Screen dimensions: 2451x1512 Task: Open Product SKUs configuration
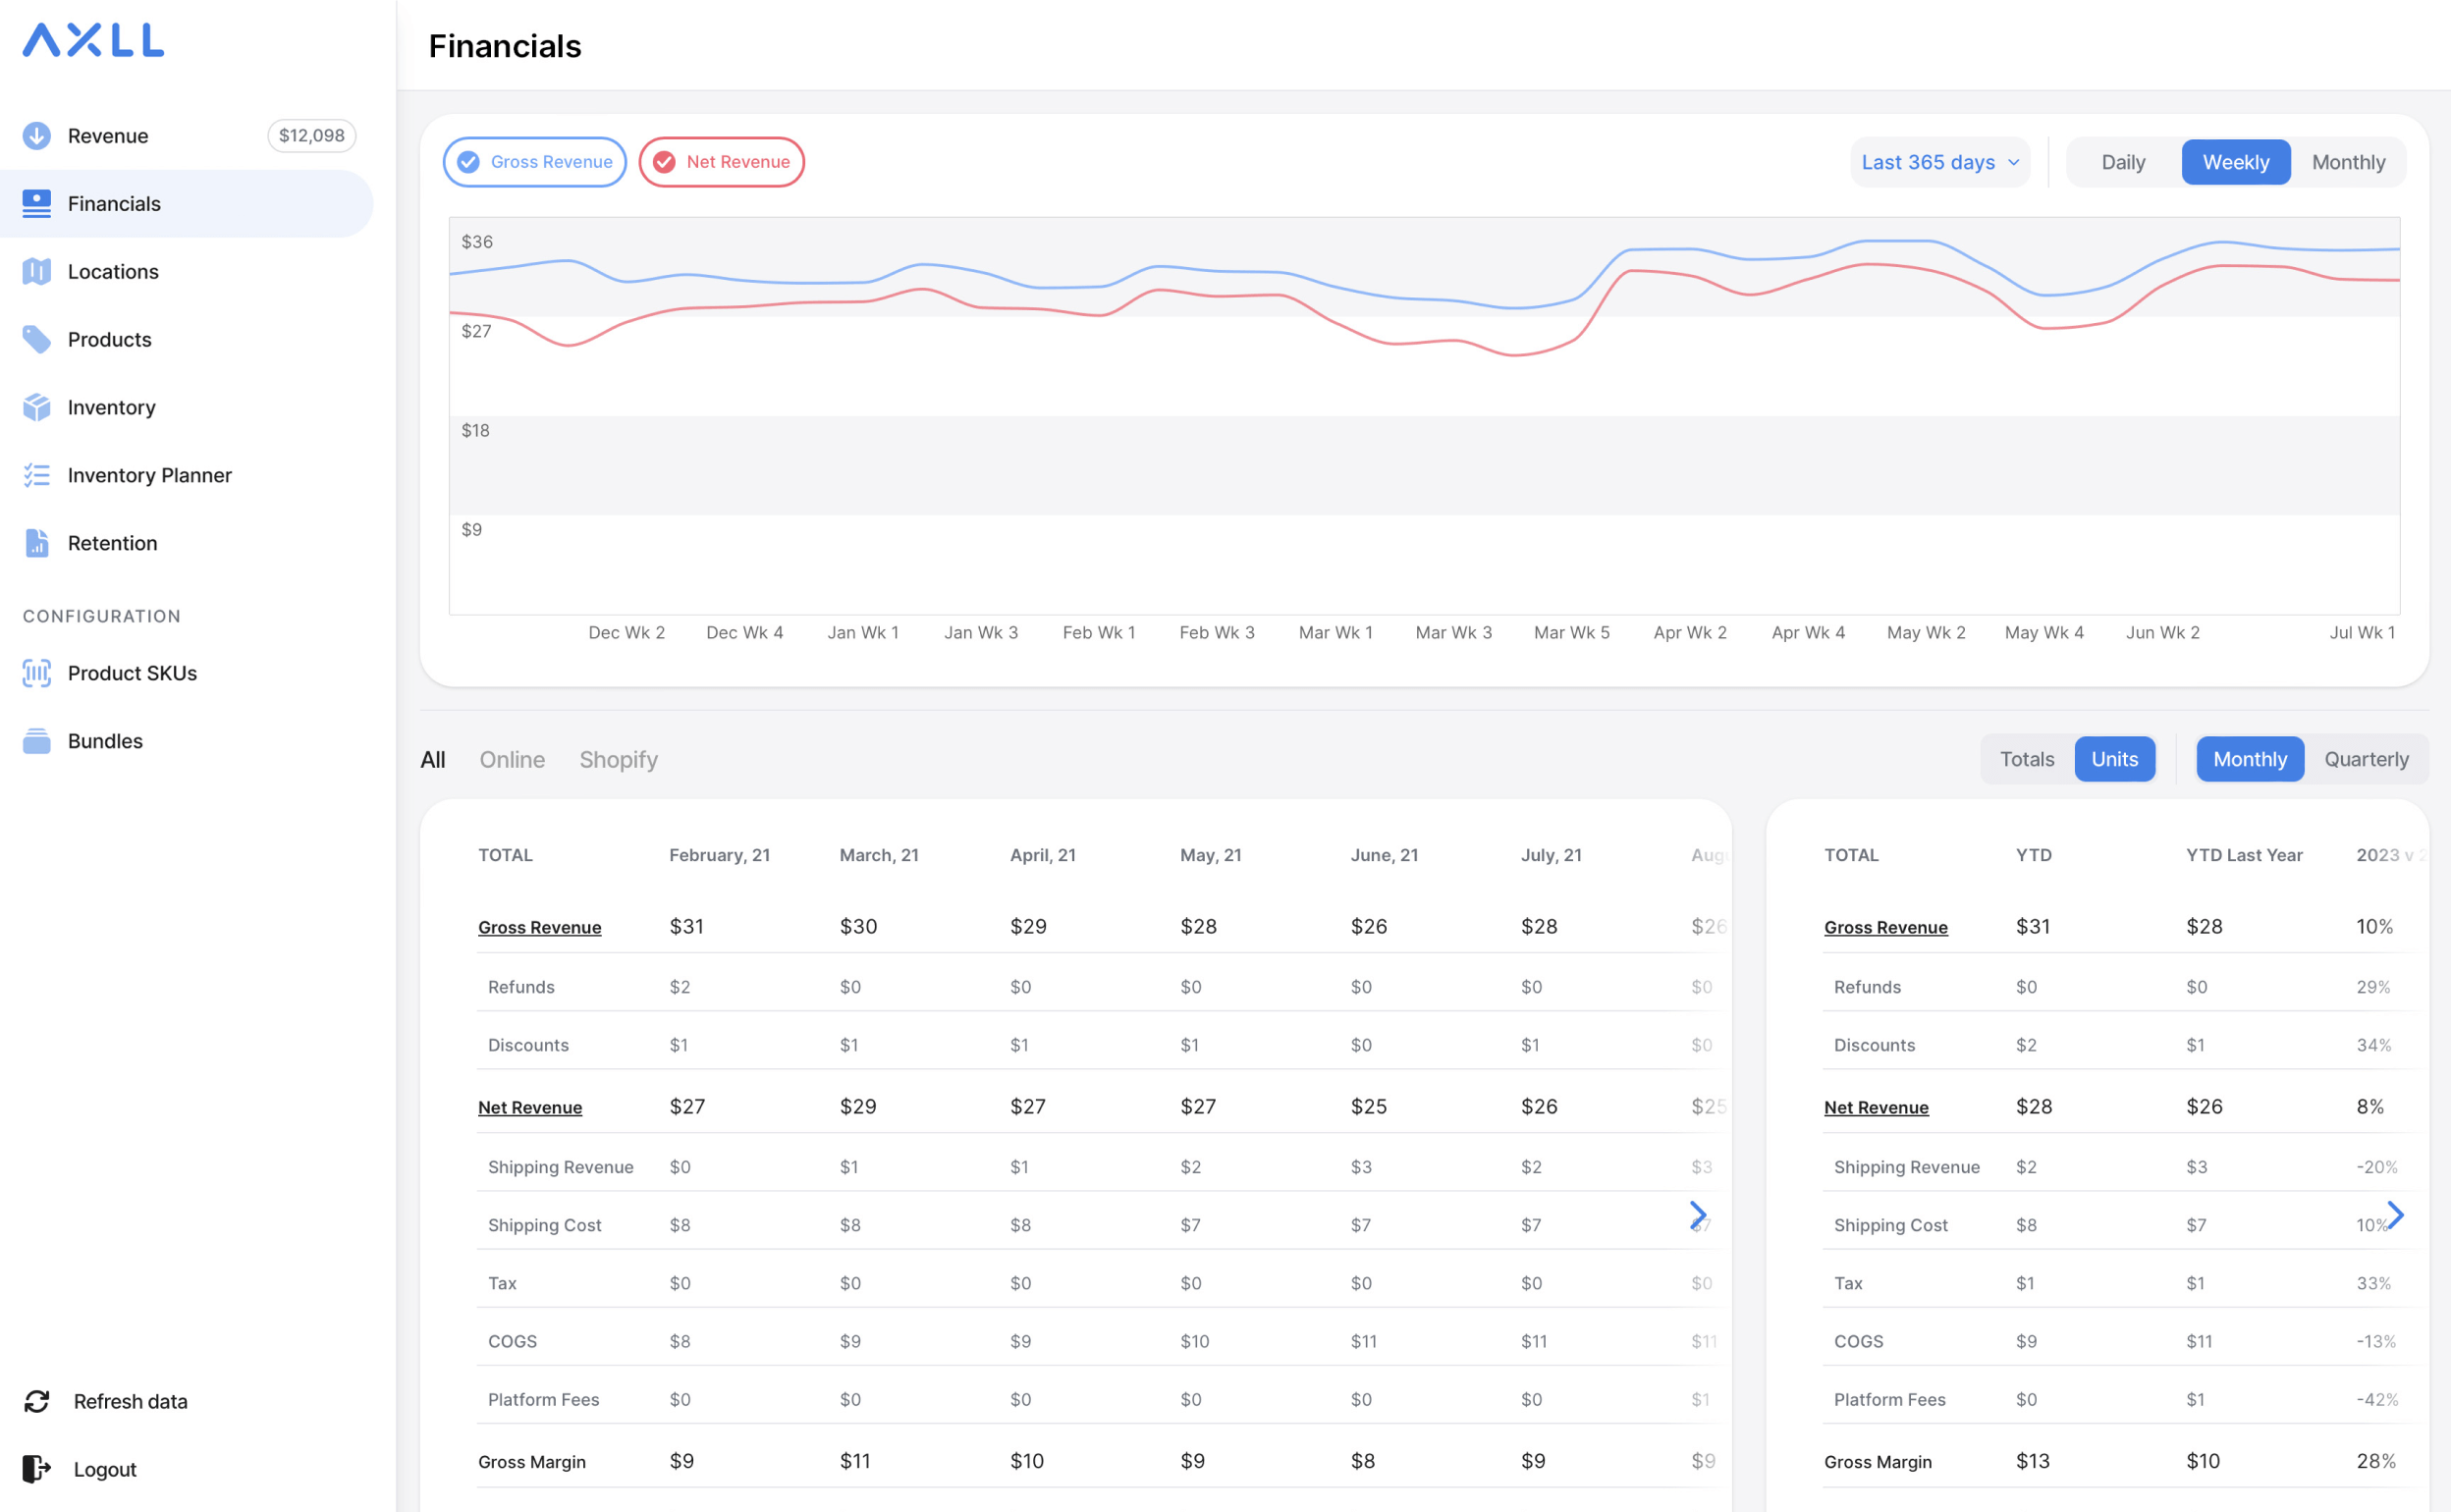click(187, 673)
